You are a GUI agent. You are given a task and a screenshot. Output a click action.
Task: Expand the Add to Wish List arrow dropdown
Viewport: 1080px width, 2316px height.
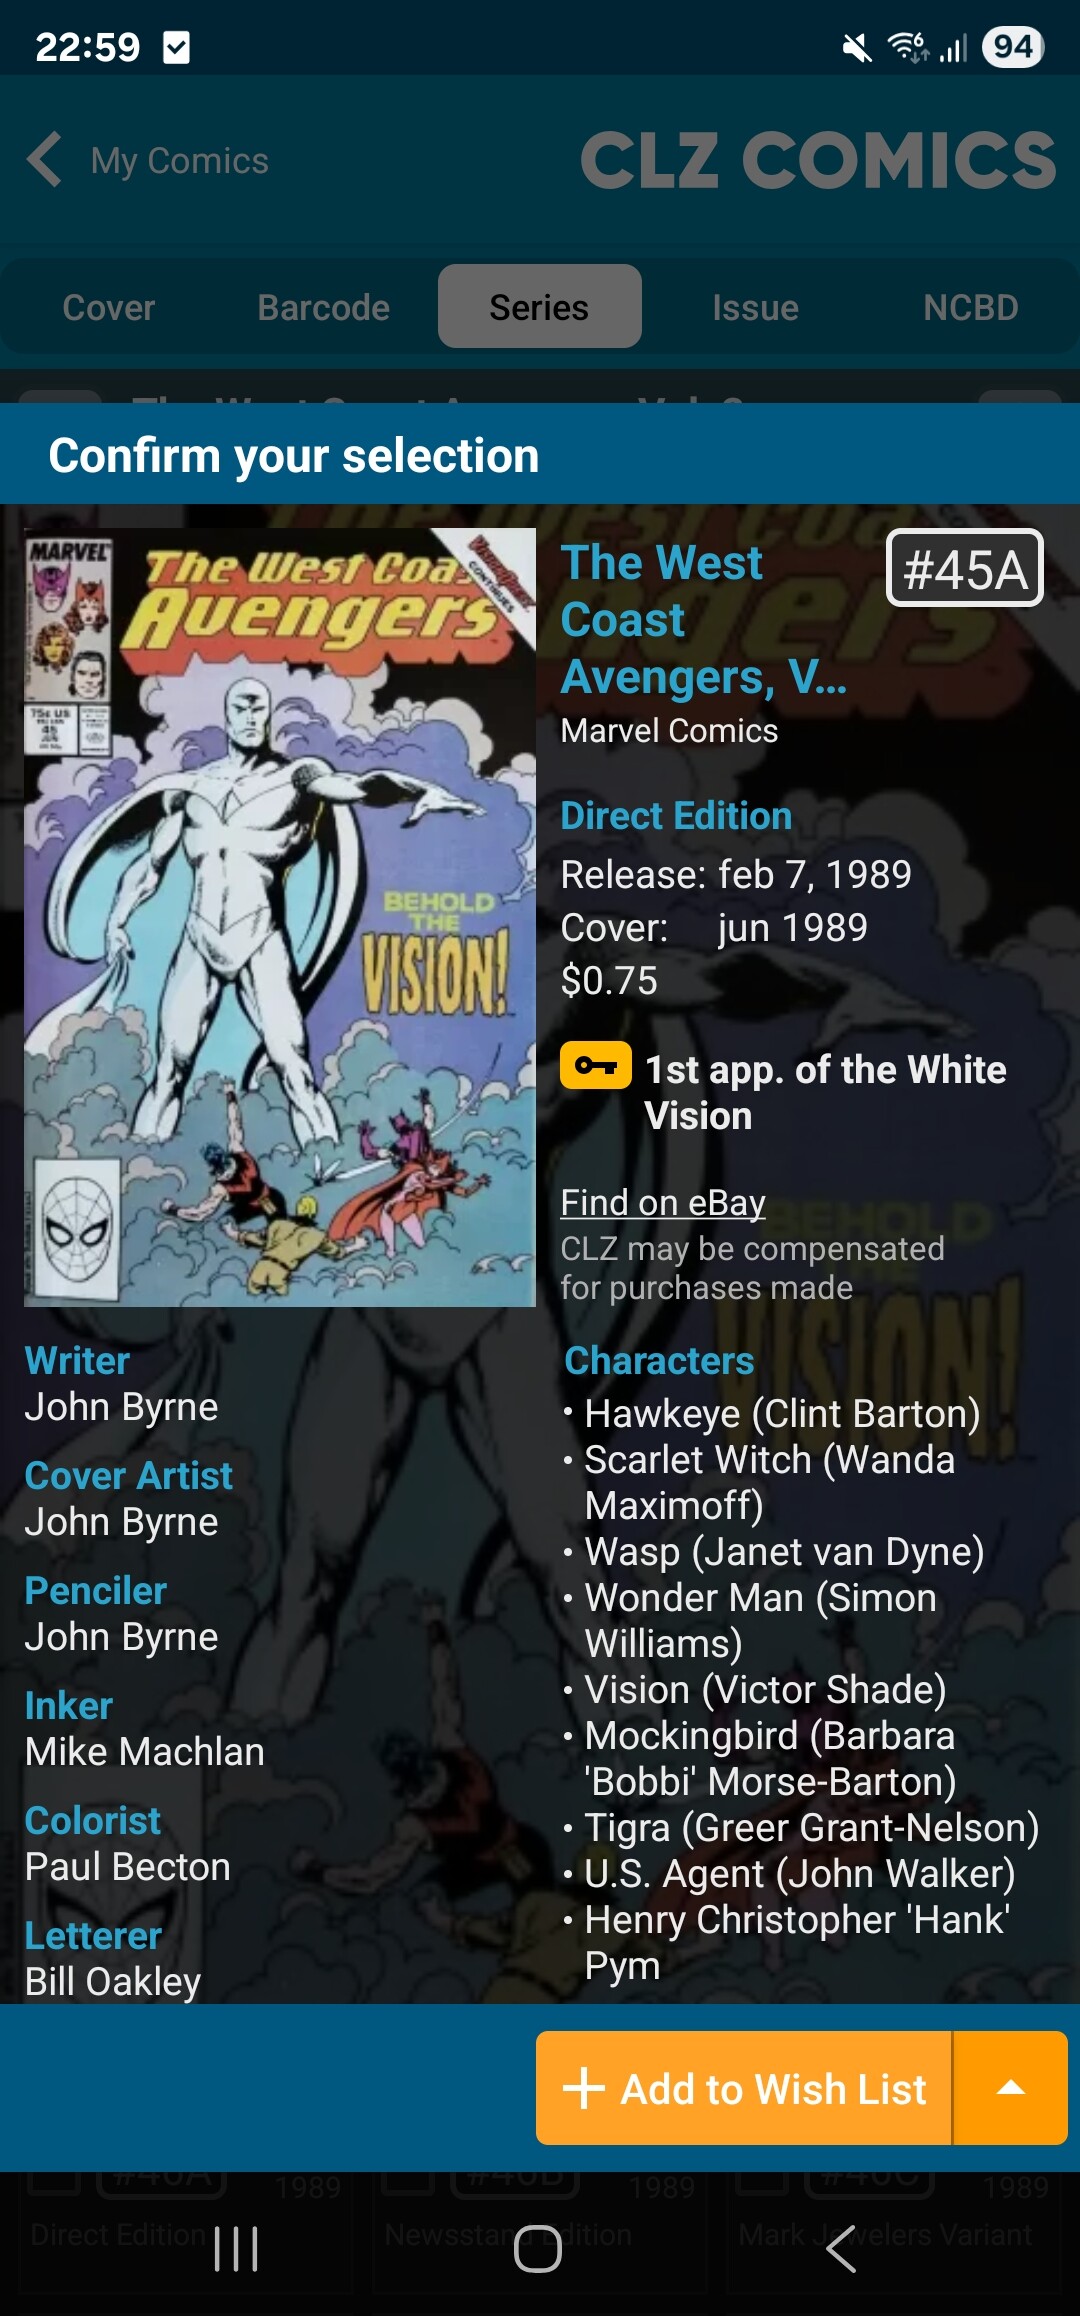tap(1011, 2088)
